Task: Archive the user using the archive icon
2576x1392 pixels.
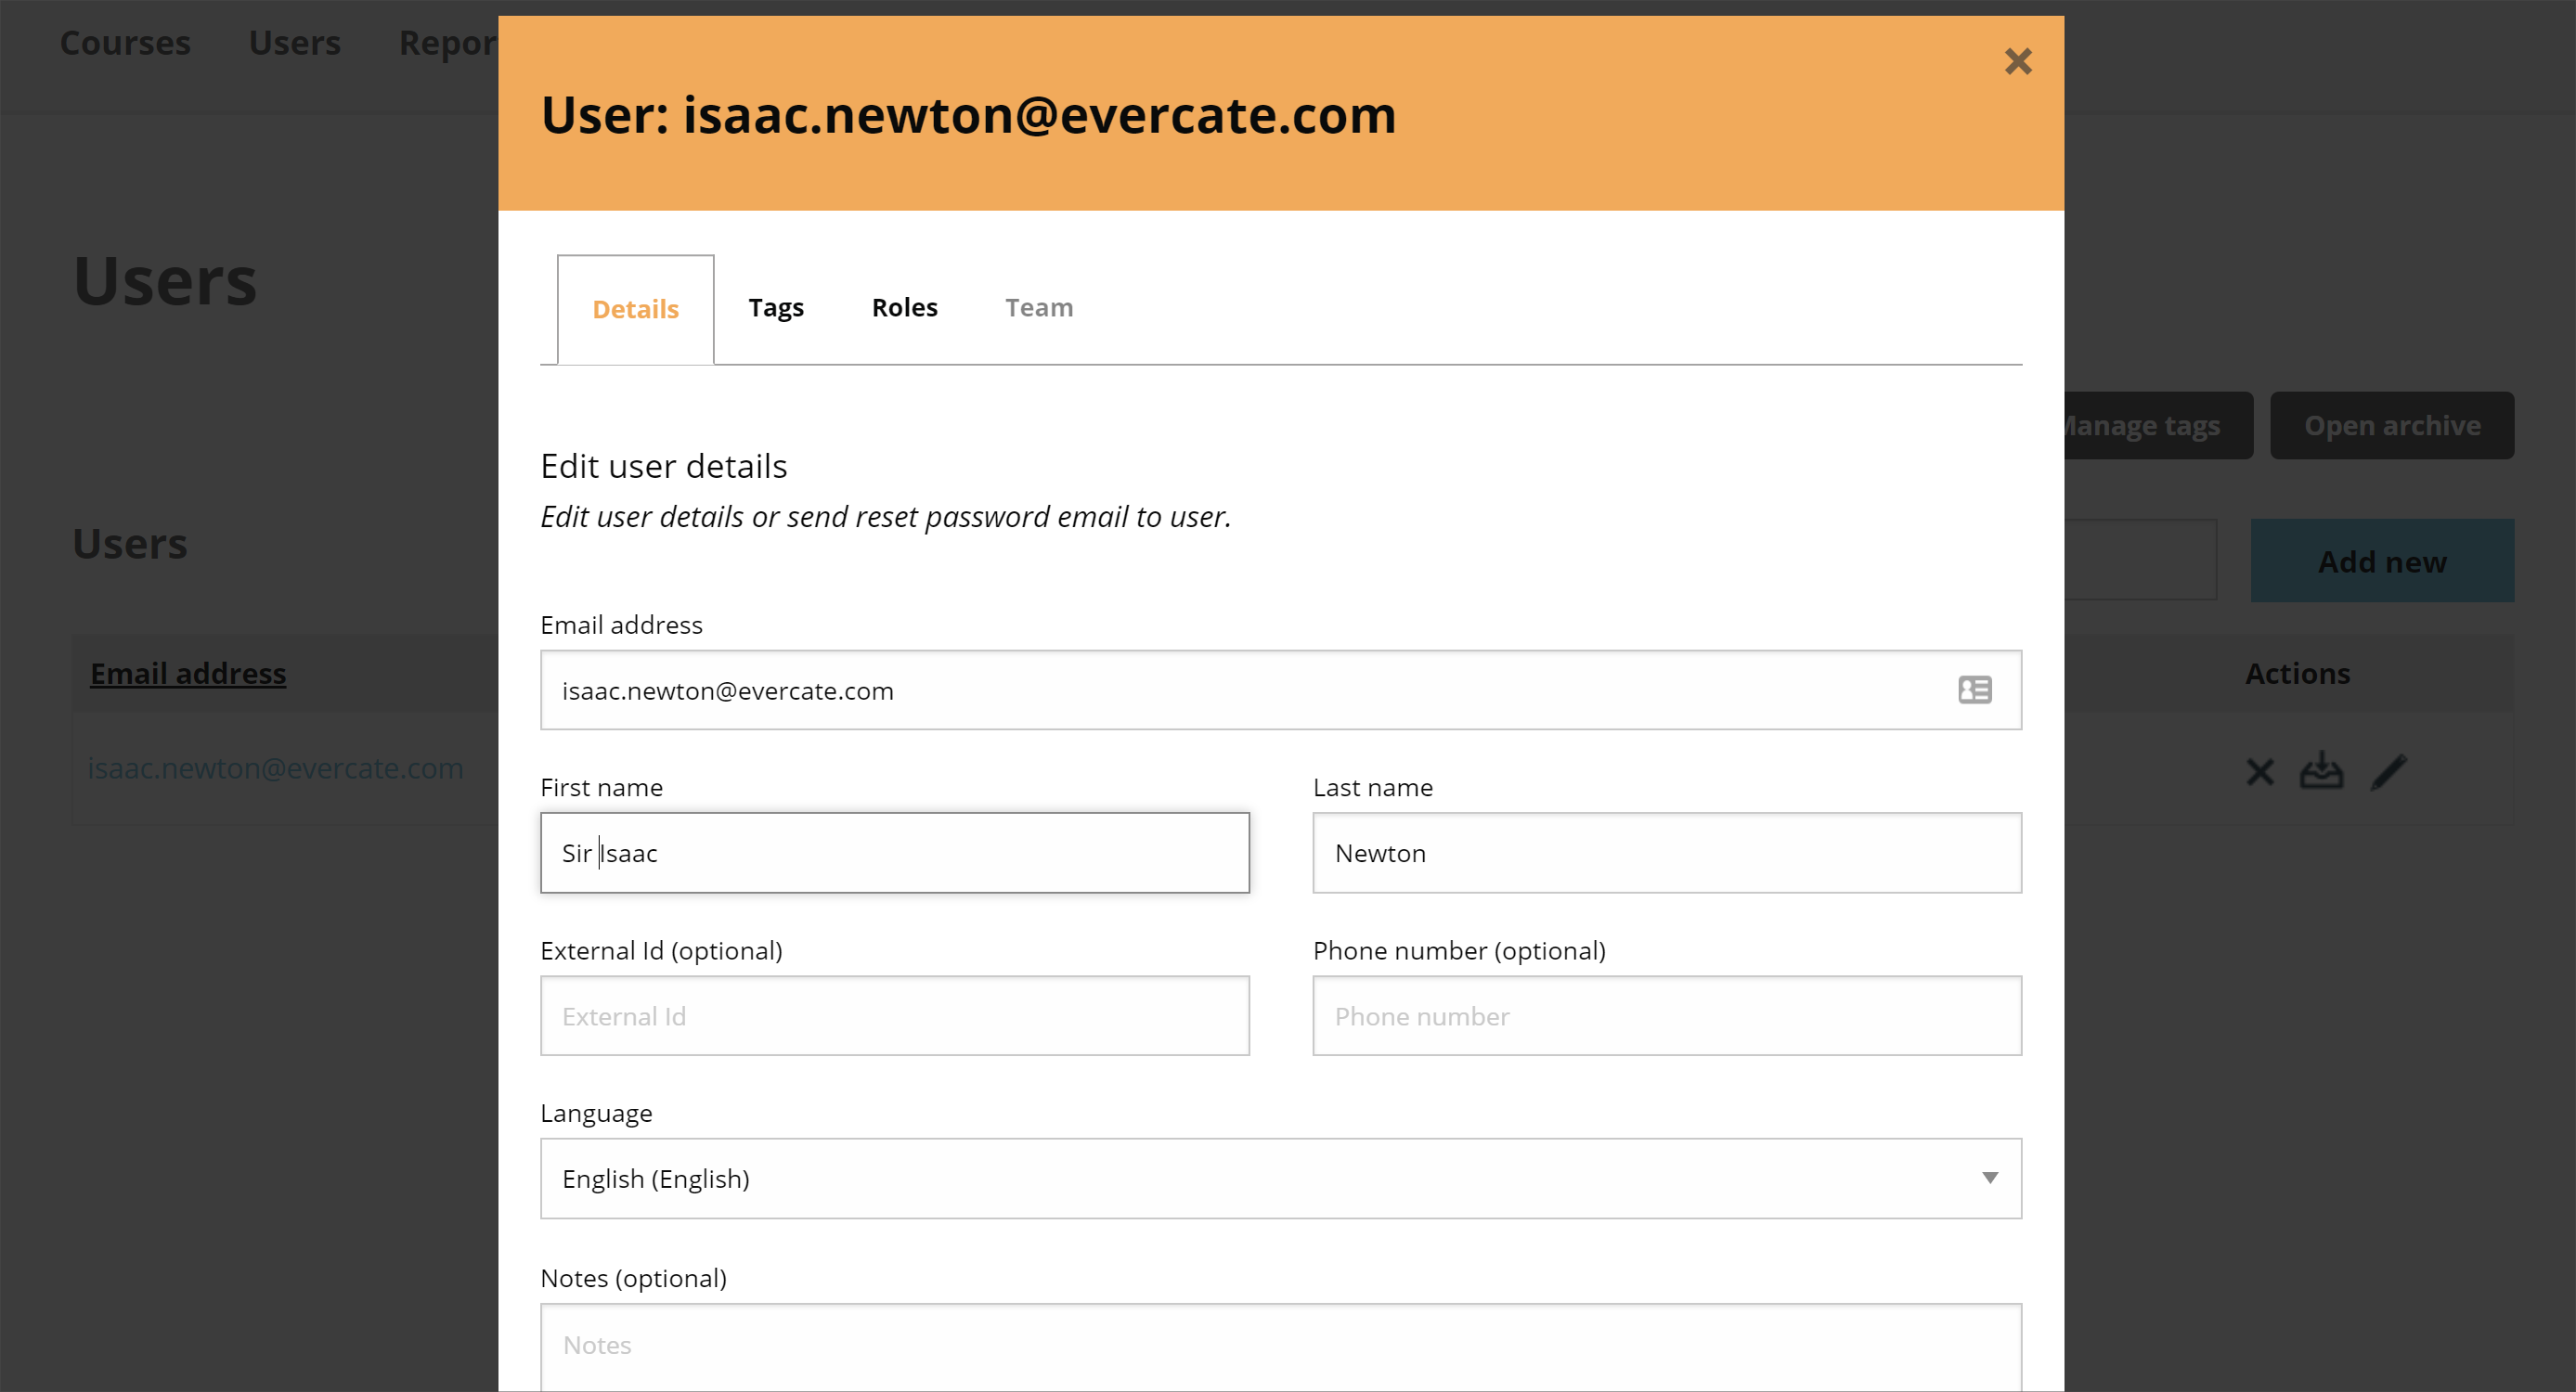Action: tap(2322, 771)
